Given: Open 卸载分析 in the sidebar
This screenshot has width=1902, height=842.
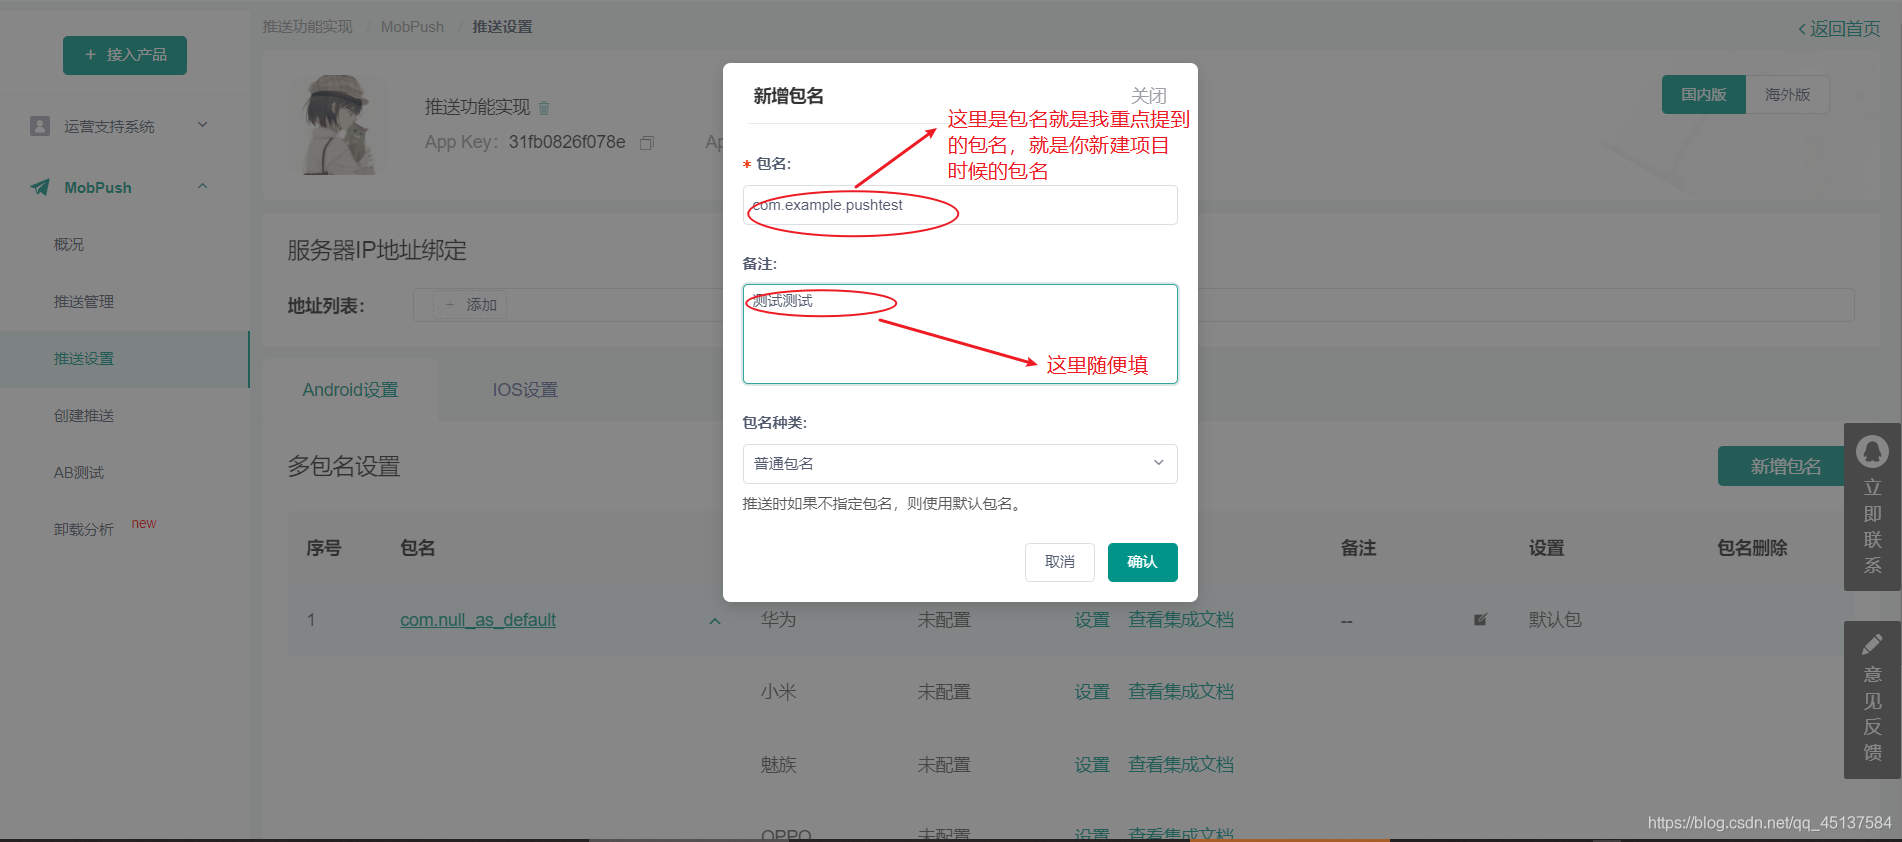Looking at the screenshot, I should point(84,529).
